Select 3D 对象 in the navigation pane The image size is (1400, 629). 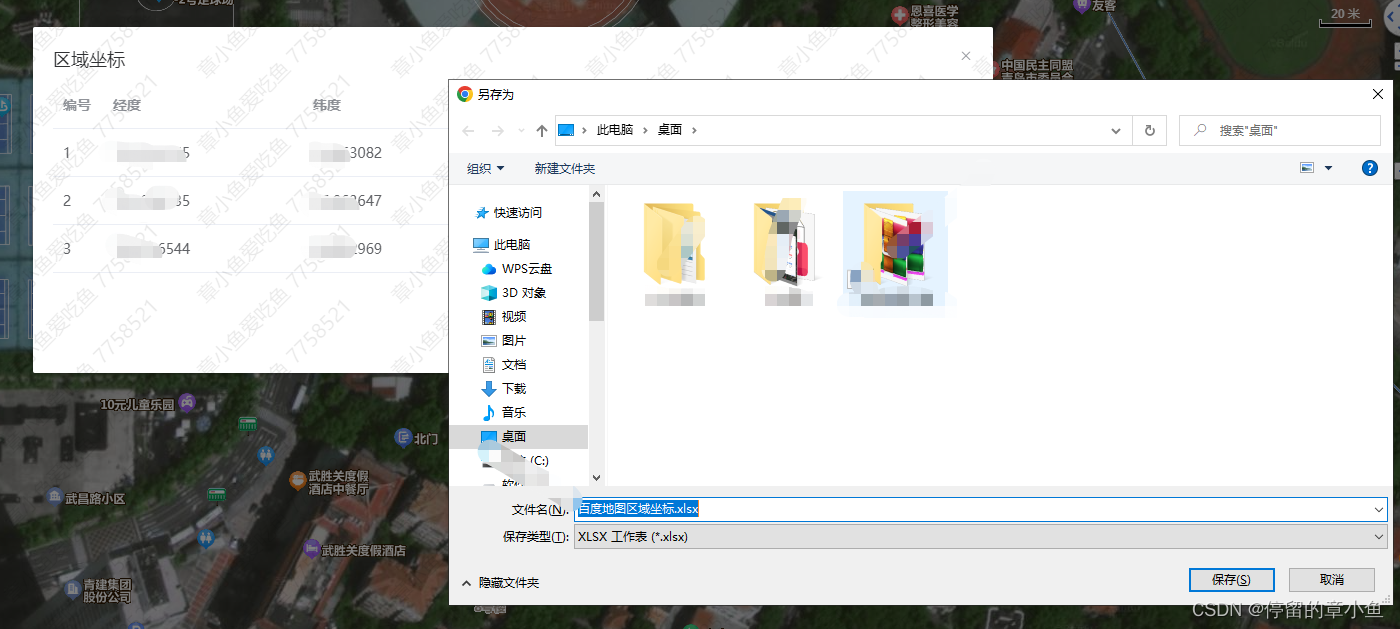524,292
